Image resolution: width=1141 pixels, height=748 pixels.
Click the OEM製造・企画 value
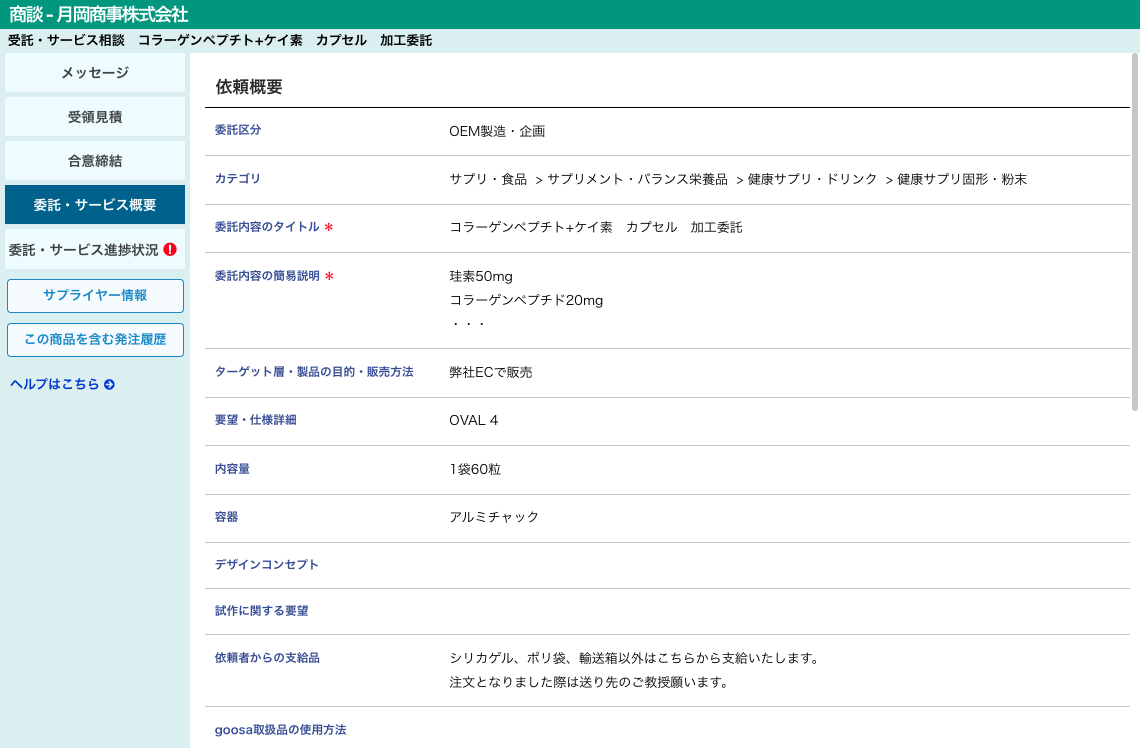[497, 131]
